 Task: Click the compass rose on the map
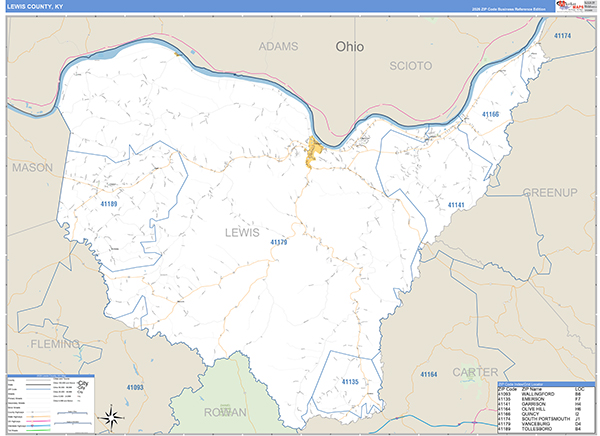[x=111, y=417]
